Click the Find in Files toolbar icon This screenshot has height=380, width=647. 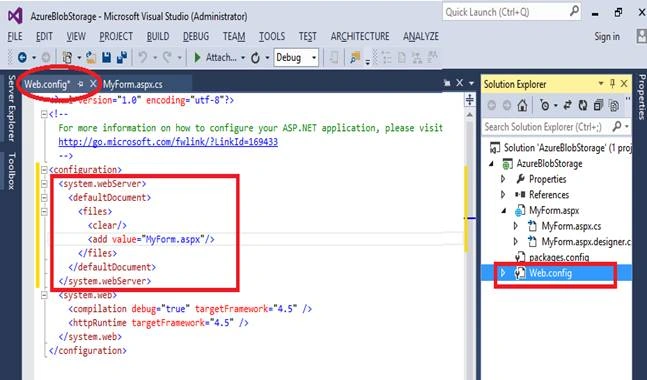click(x=354, y=57)
